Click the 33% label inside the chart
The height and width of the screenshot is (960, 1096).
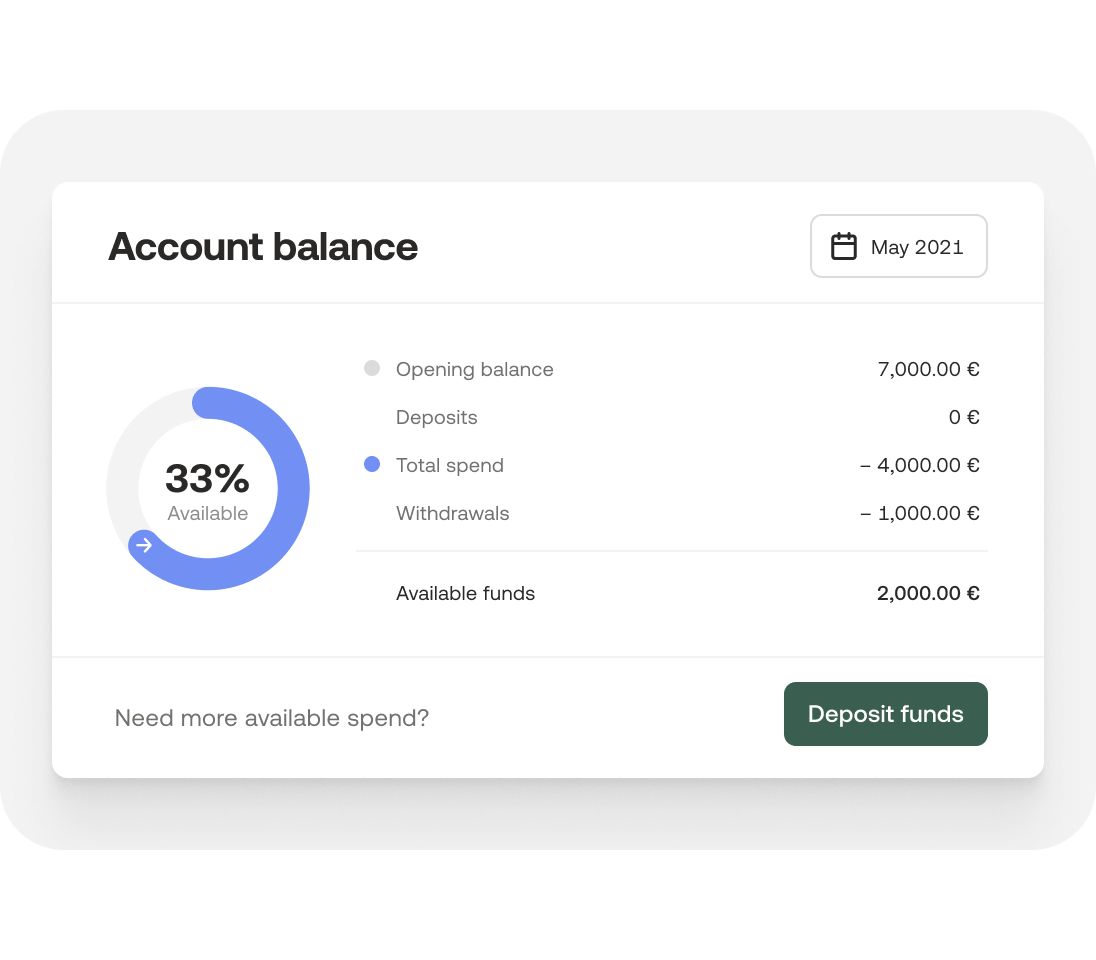pos(207,478)
